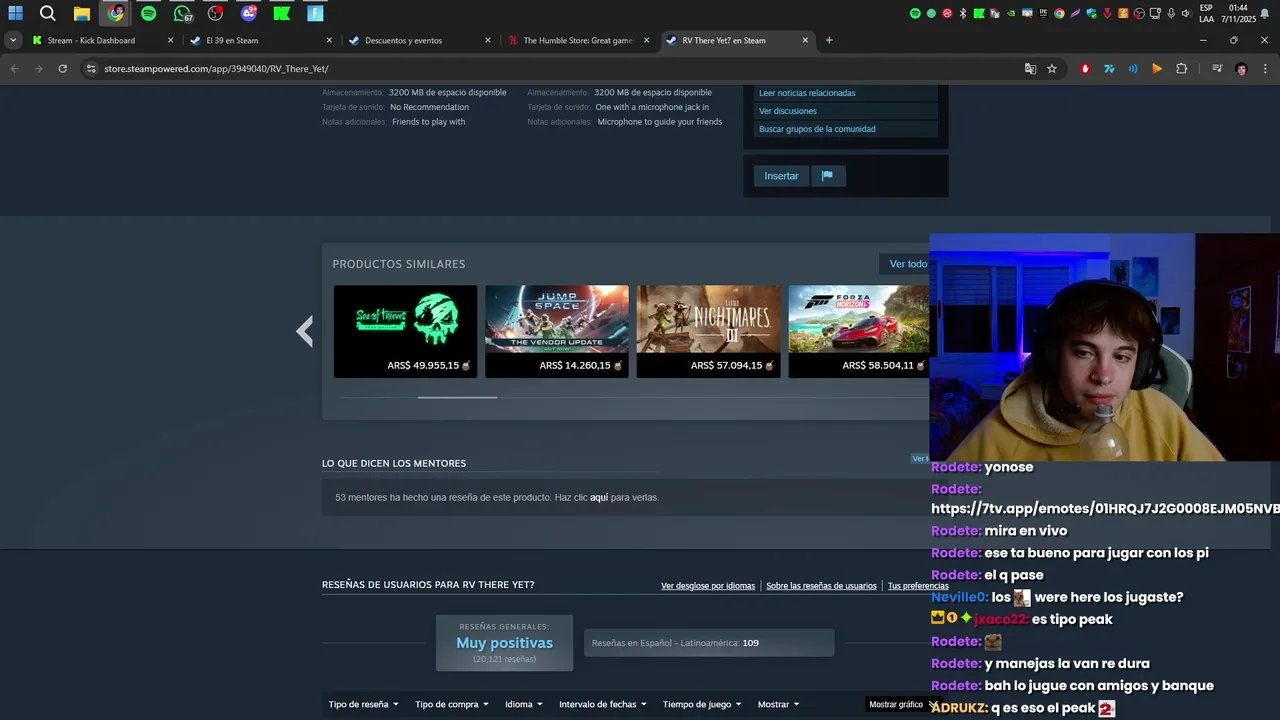
Task: Open Windows taskbar search
Action: (x=48, y=13)
